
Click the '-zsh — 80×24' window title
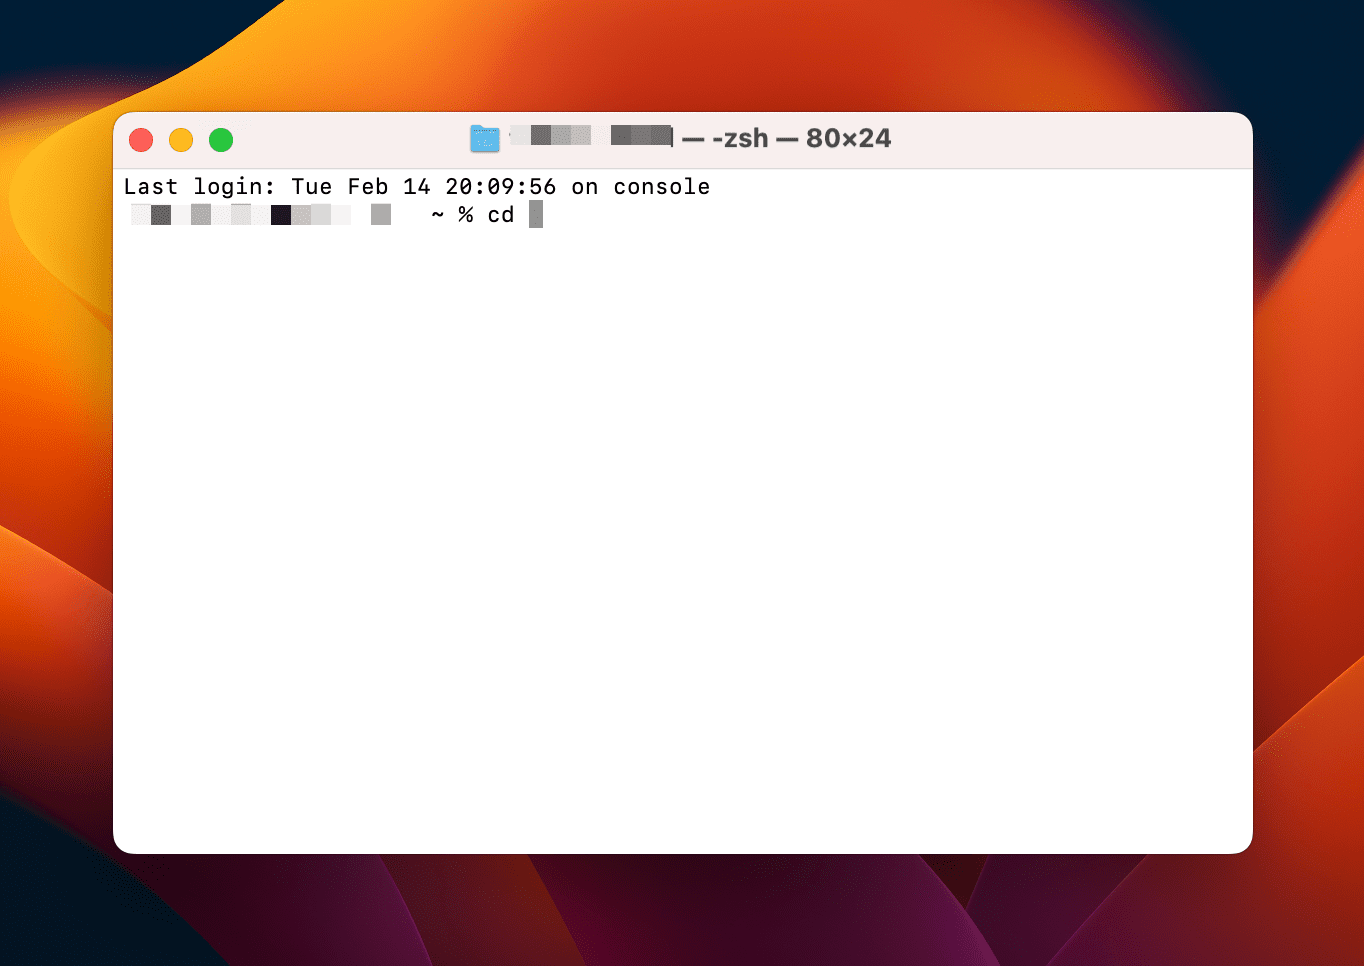(x=801, y=138)
